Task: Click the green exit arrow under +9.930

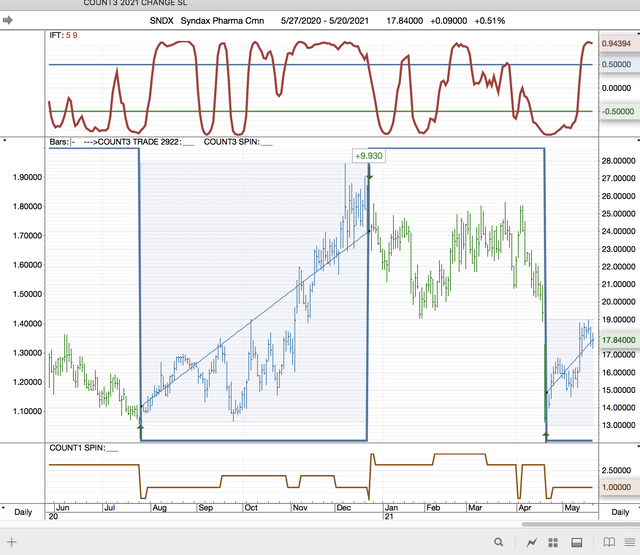Action: 369,177
